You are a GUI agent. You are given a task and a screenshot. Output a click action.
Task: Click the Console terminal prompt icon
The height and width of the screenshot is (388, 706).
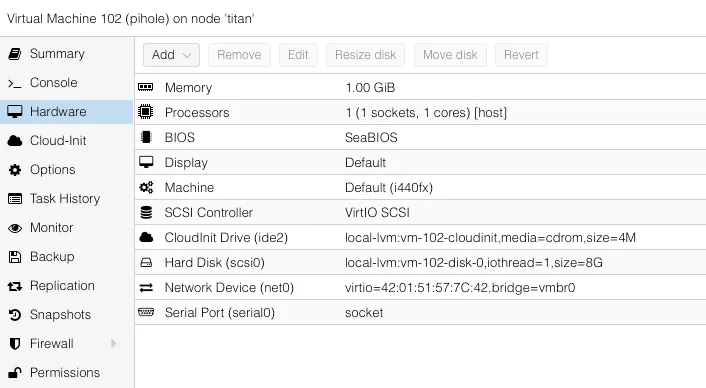[x=15, y=83]
